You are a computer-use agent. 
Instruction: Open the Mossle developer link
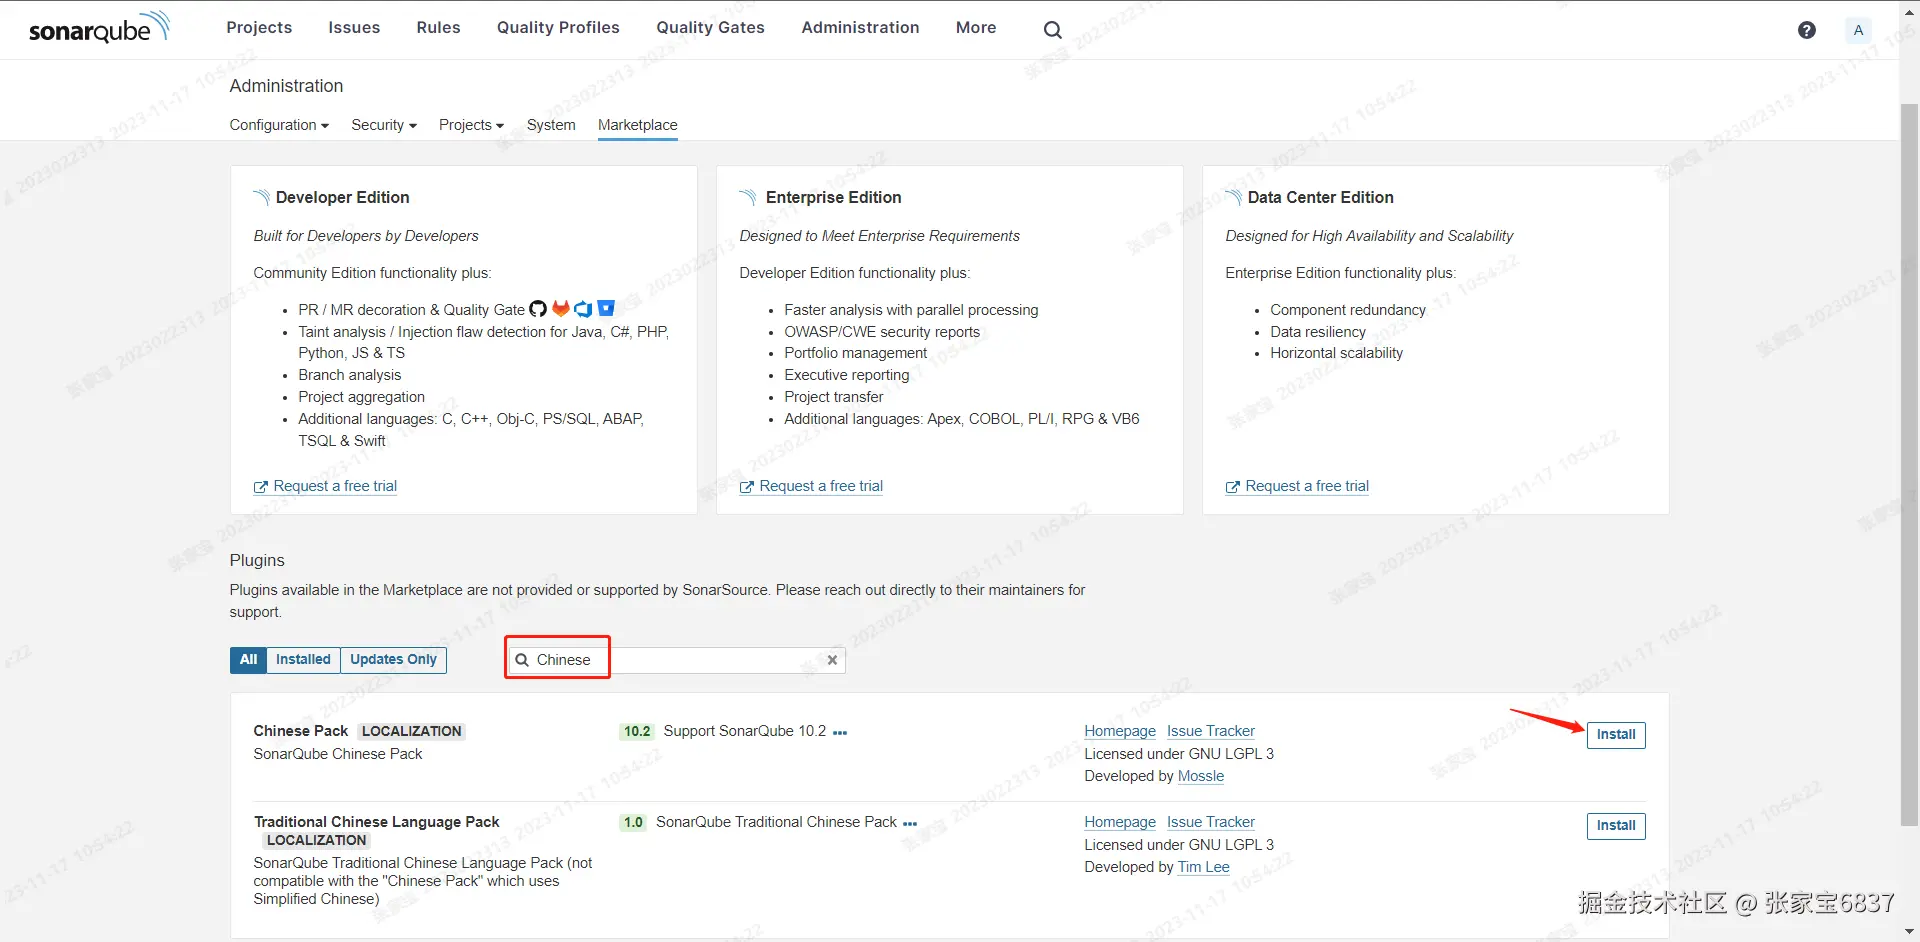pos(1200,776)
